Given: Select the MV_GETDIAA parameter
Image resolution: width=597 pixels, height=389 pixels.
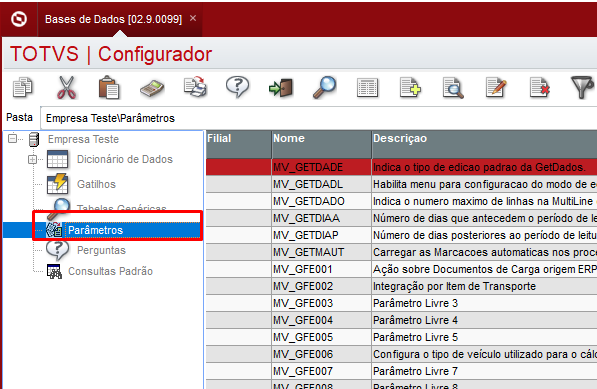Looking at the screenshot, I should (306, 218).
